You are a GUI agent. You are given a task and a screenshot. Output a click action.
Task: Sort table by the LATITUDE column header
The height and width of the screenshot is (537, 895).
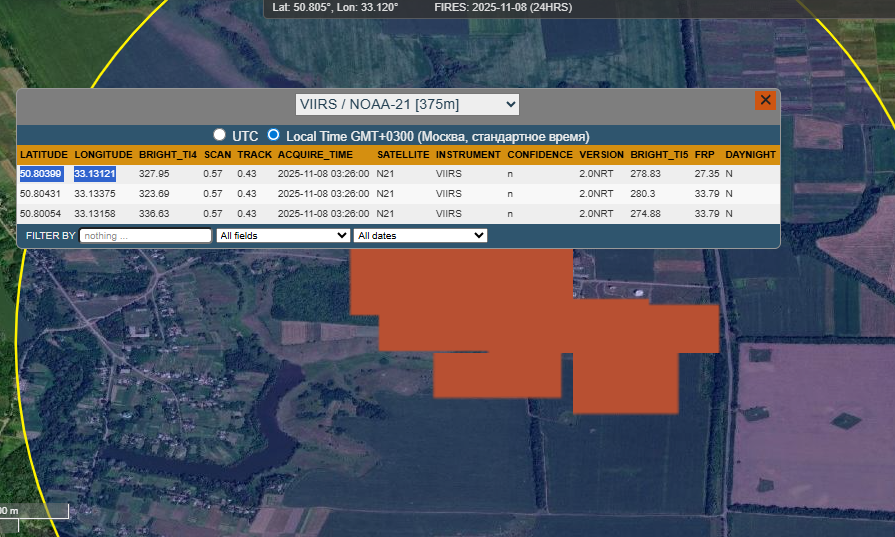44,155
